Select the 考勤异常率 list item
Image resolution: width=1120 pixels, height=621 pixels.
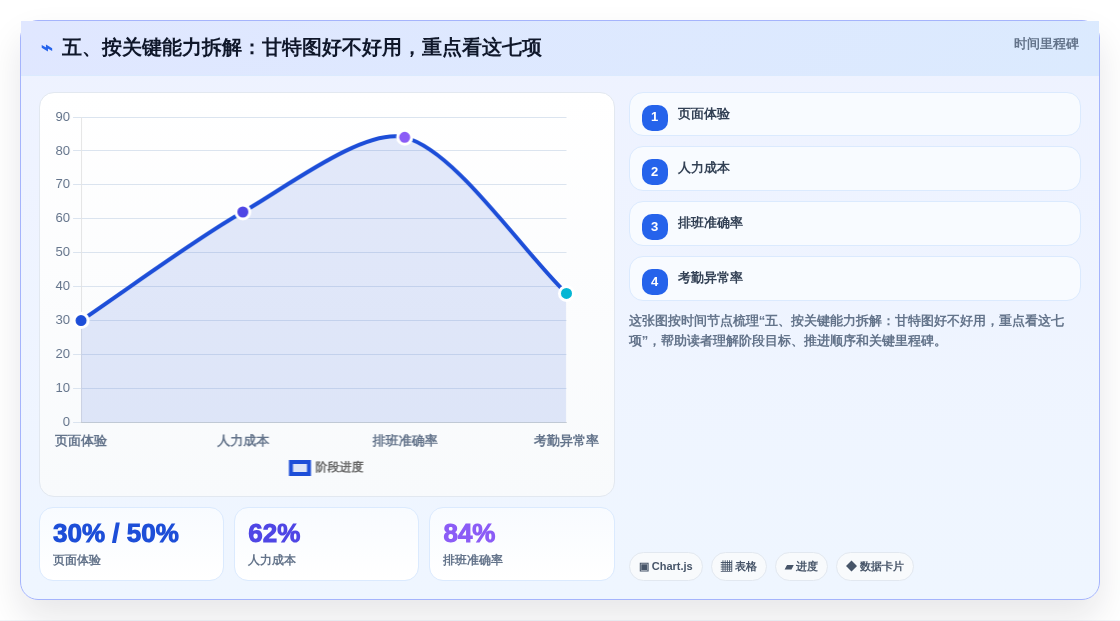coord(854,279)
